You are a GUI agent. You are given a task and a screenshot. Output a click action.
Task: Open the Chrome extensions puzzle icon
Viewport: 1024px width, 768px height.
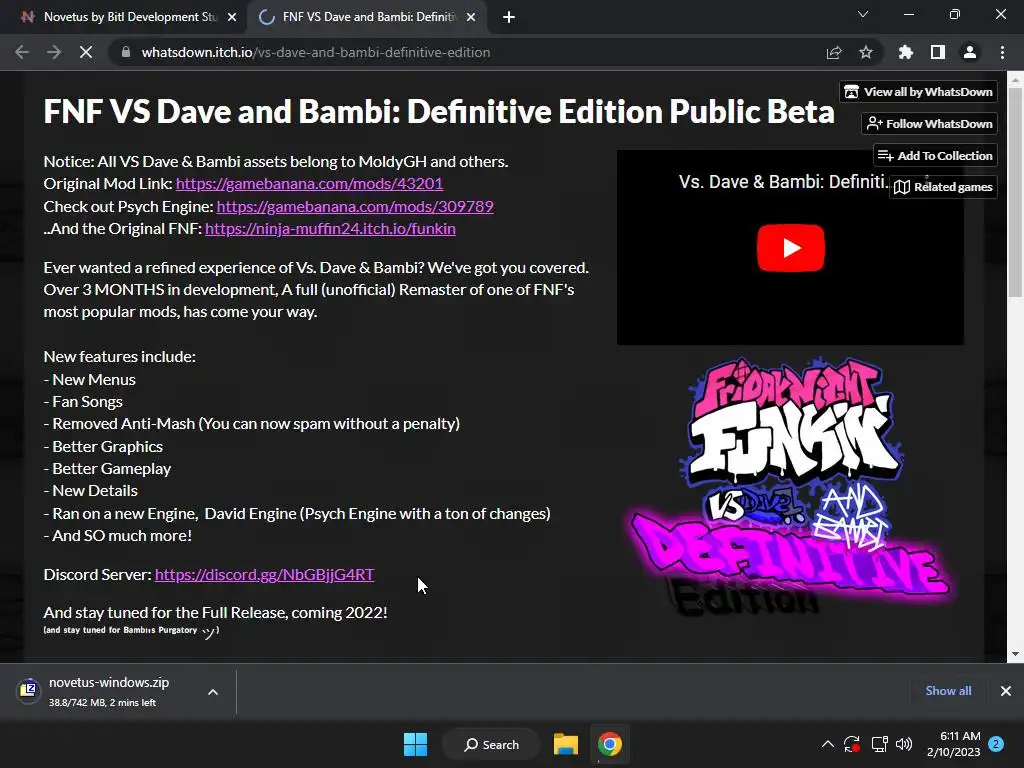[x=906, y=52]
